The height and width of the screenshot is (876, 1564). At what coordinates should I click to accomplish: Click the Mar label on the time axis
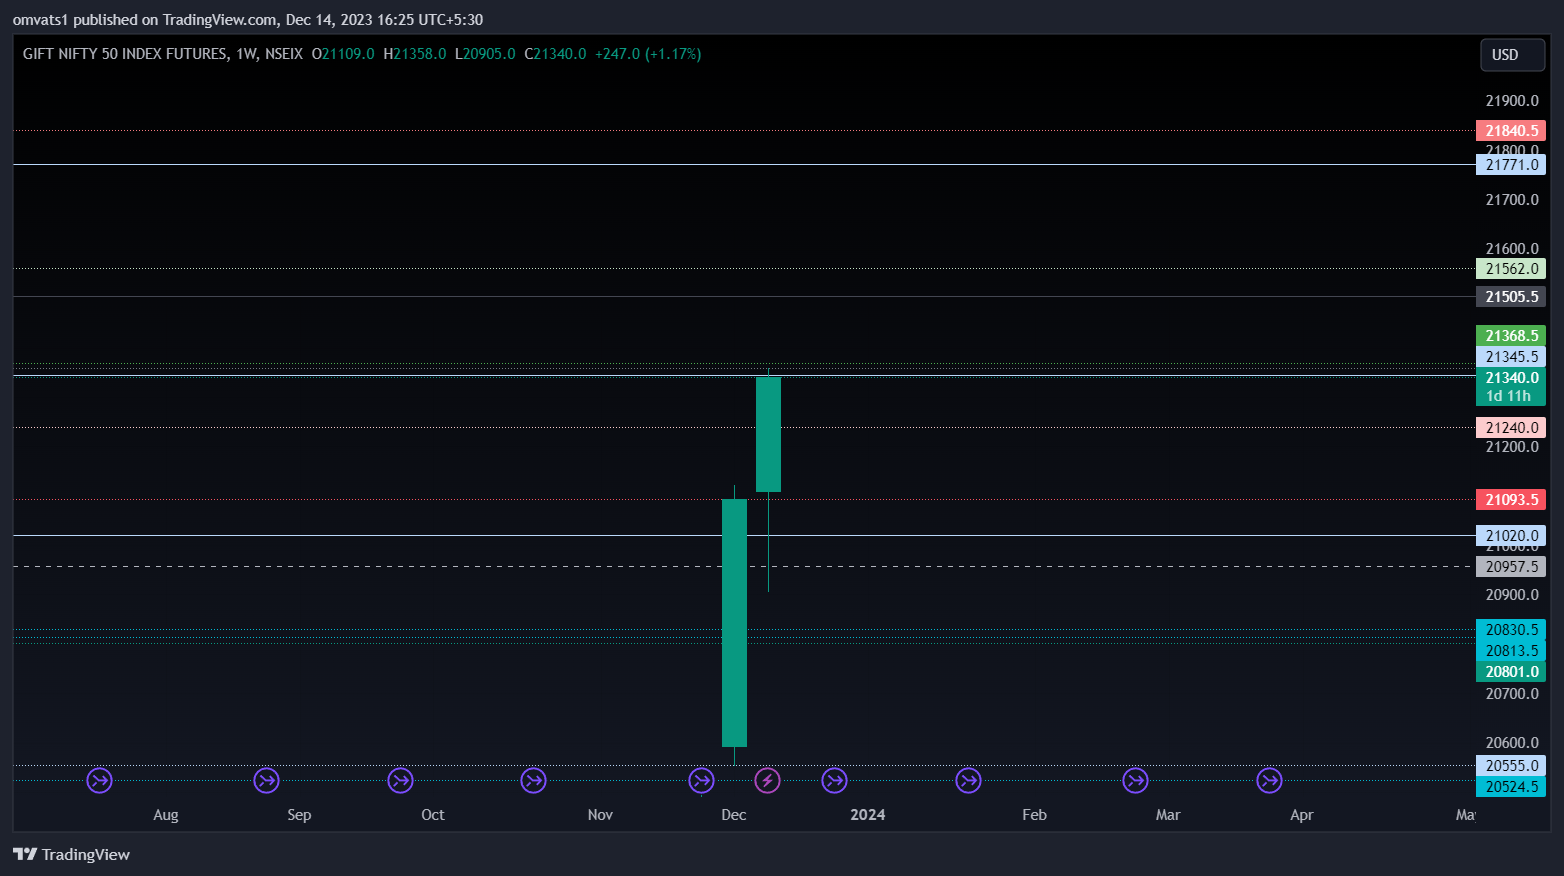[1168, 815]
